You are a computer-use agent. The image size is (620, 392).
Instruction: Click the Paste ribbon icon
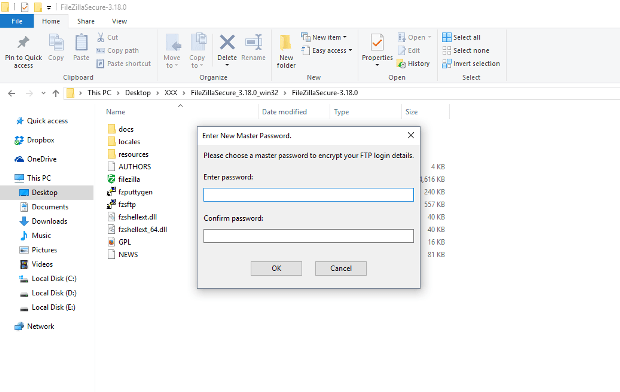(x=81, y=42)
